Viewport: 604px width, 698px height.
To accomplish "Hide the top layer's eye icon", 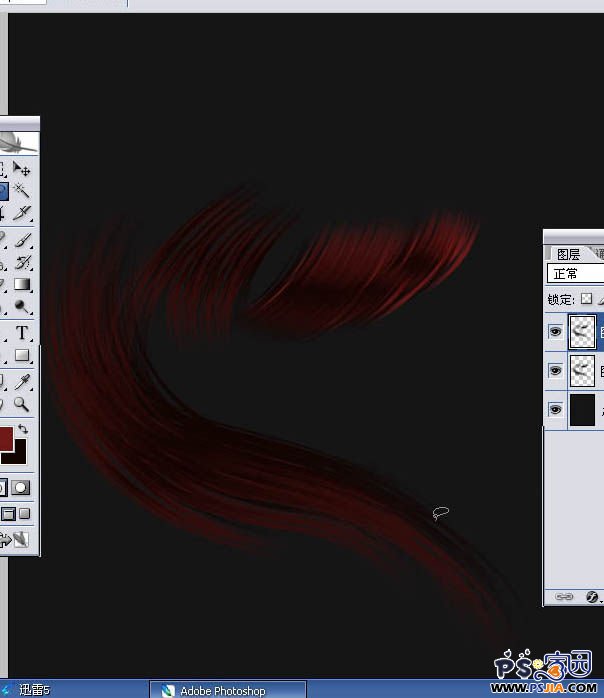I will 555,332.
